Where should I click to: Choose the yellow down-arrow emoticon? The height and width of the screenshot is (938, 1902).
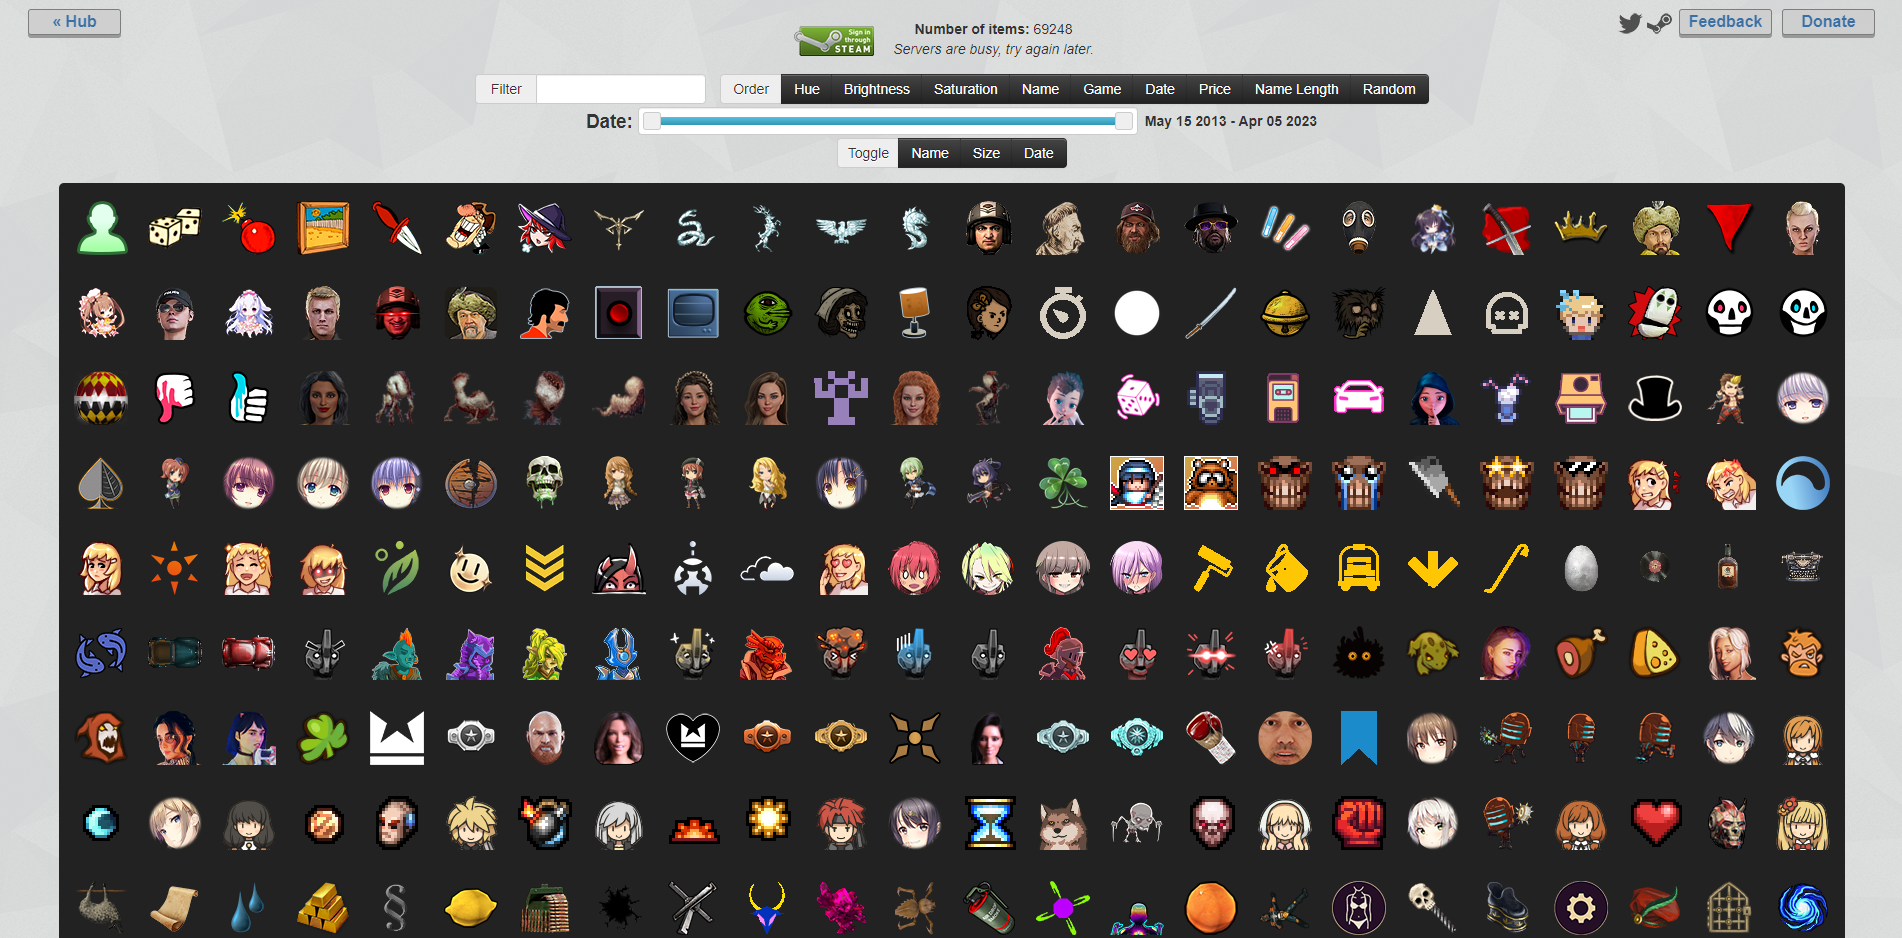click(x=1433, y=569)
